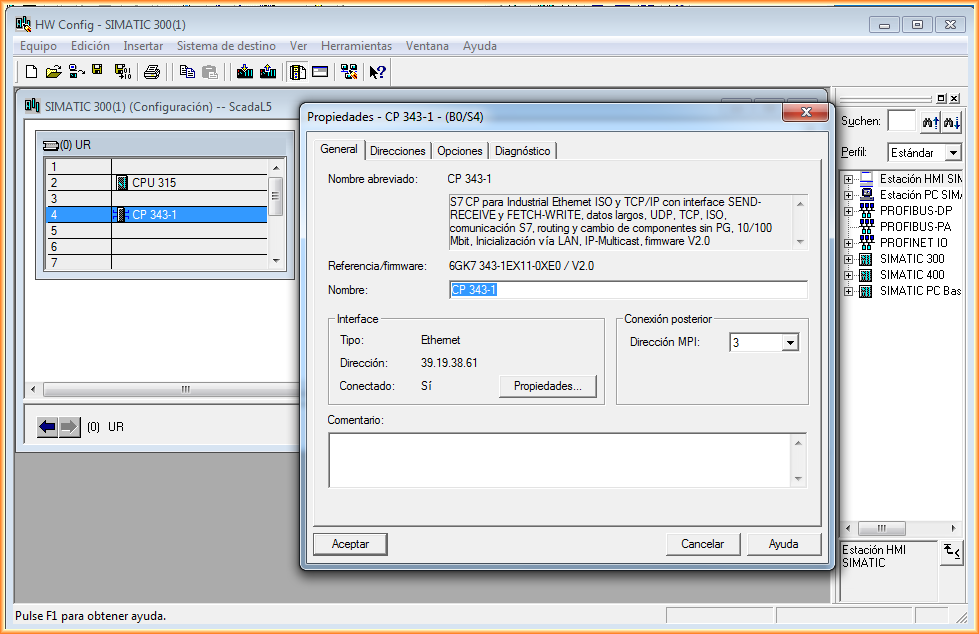Viewport: 979px width, 634px height.
Task: Expand the PROFIBUS-DP catalog node
Action: (x=849, y=211)
